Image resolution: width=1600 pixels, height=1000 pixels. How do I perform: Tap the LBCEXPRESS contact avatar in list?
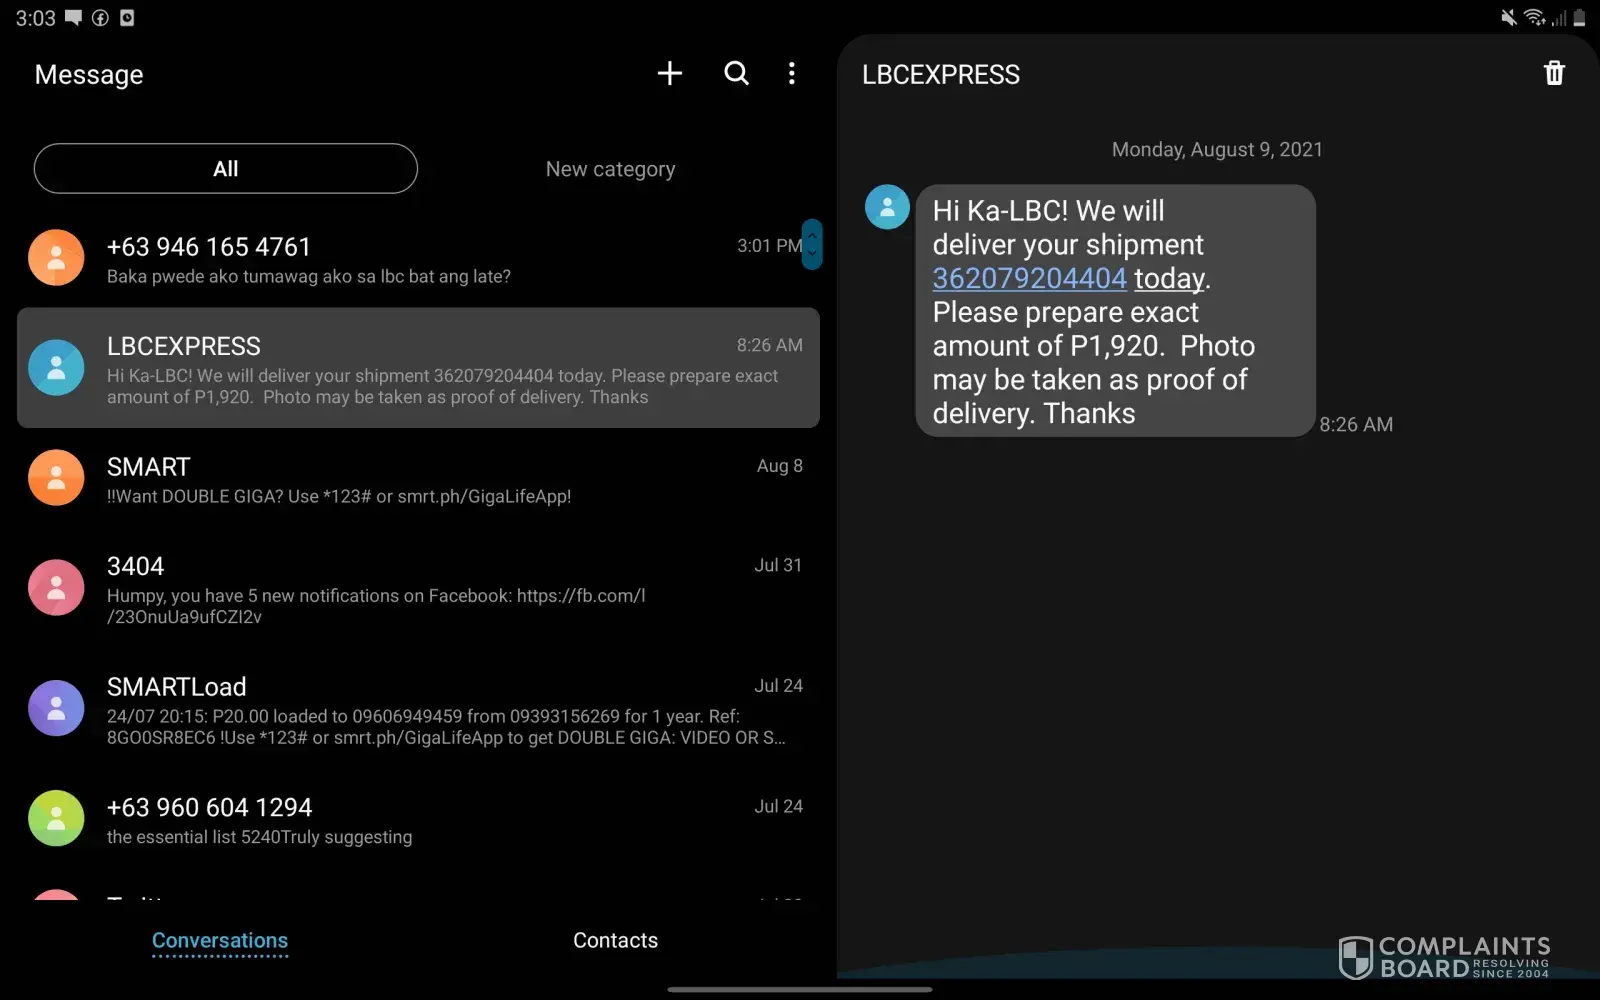tap(56, 367)
